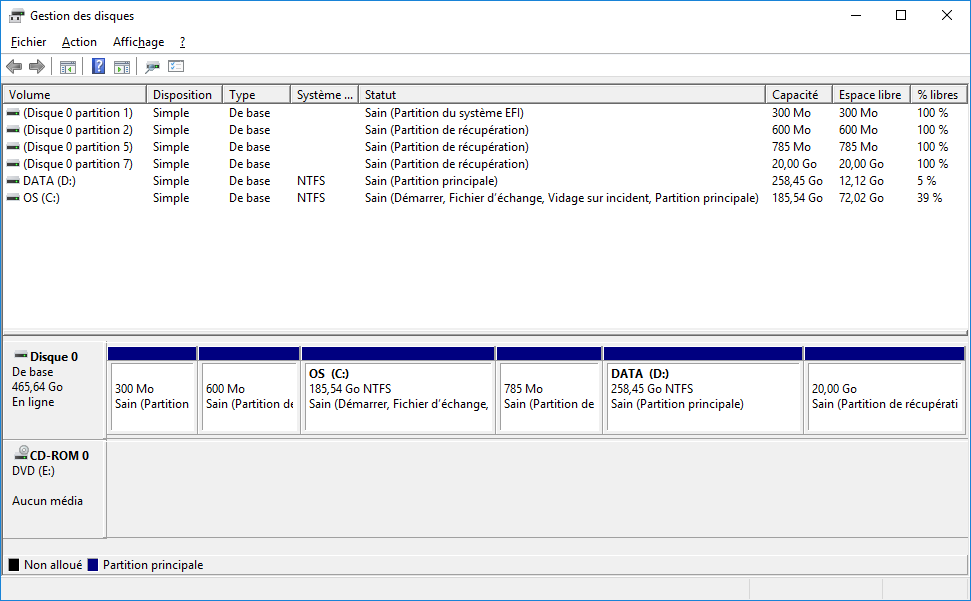The image size is (971, 601).
Task: Select the Disque 0 disk header panel
Action: 54,390
